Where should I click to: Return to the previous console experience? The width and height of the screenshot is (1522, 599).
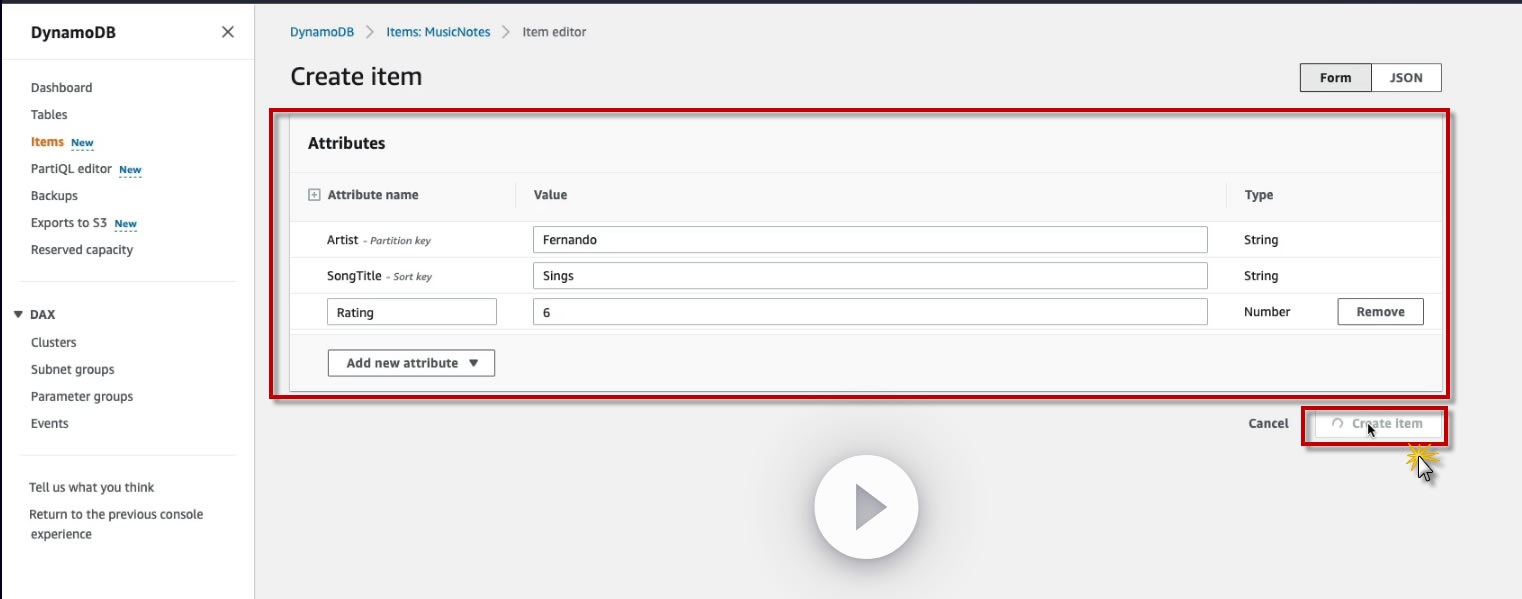coord(116,524)
